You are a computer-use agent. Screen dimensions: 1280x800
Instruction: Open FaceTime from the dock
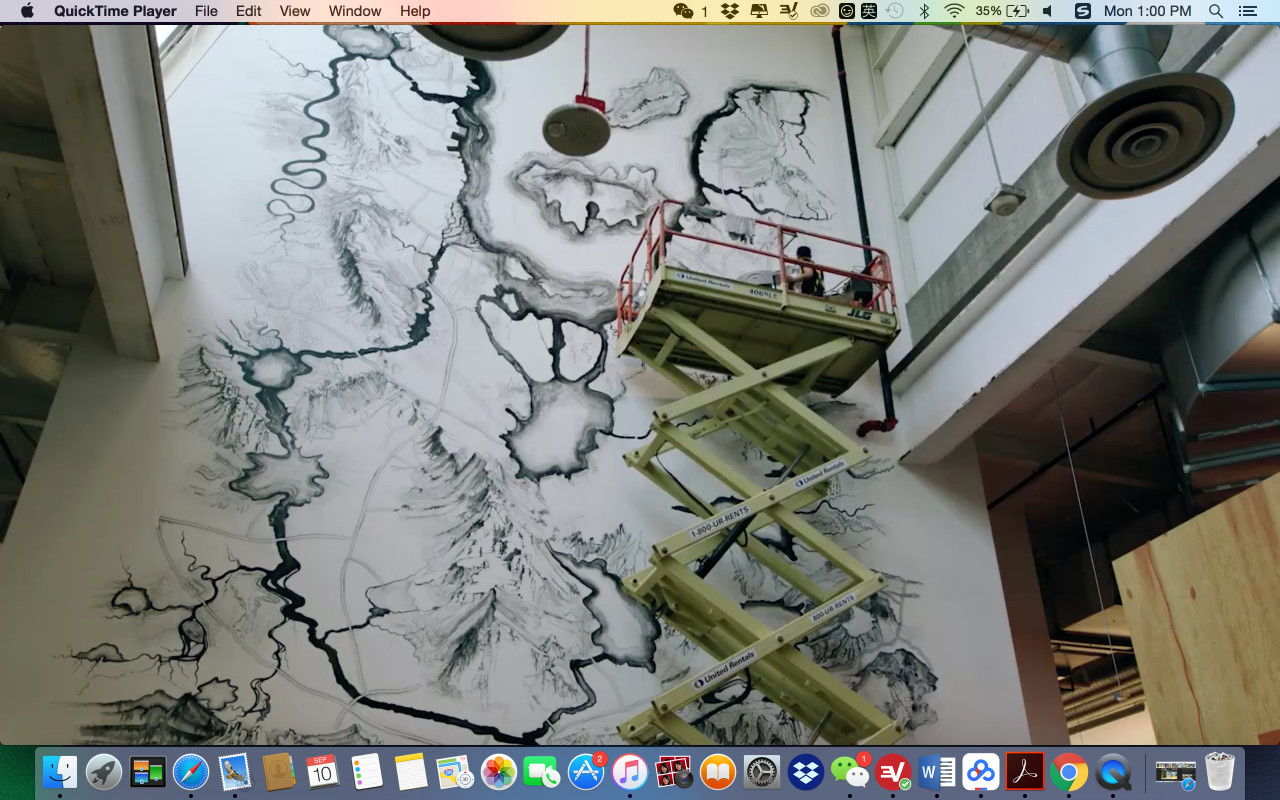pos(542,772)
